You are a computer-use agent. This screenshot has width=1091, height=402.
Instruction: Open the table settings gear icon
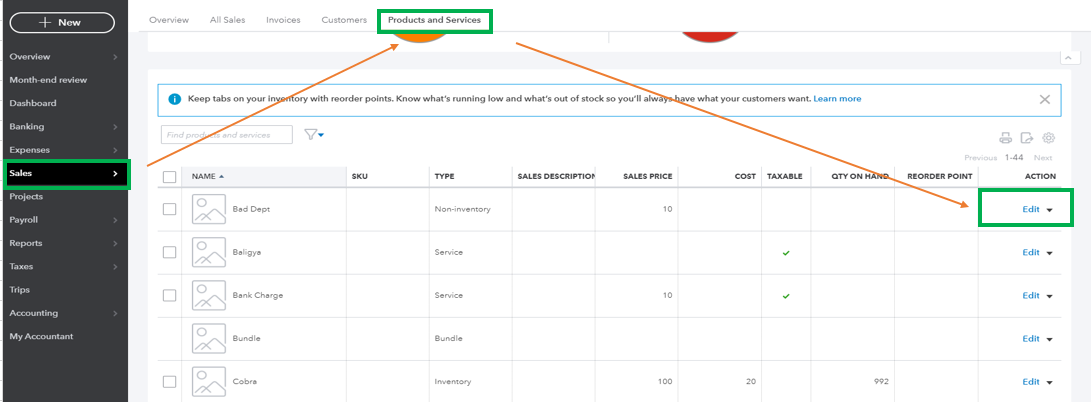[x=1048, y=138]
